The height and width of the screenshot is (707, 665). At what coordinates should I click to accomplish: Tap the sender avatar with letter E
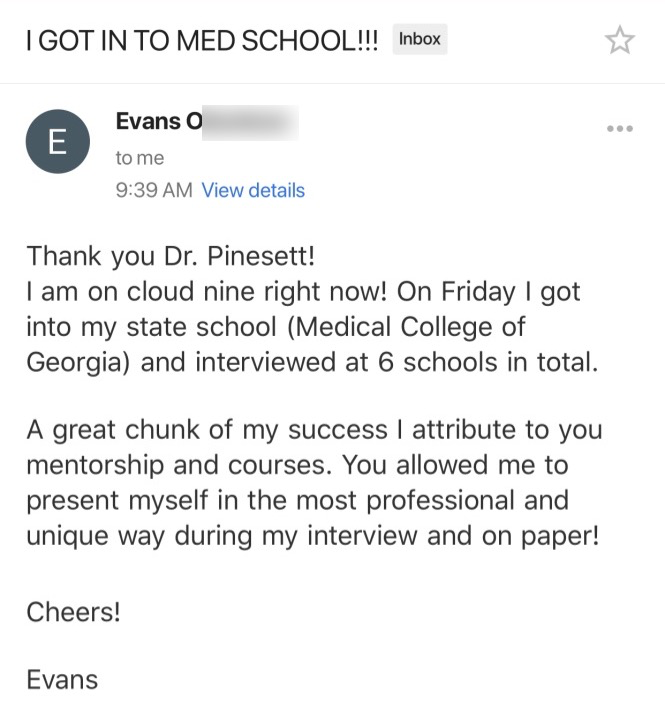pos(58,141)
